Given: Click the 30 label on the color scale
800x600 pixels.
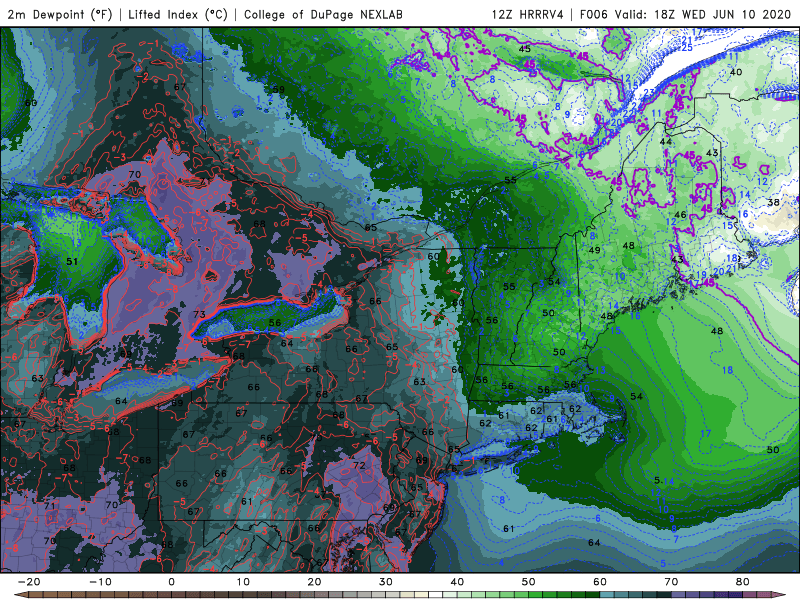Looking at the screenshot, I should (x=386, y=582).
